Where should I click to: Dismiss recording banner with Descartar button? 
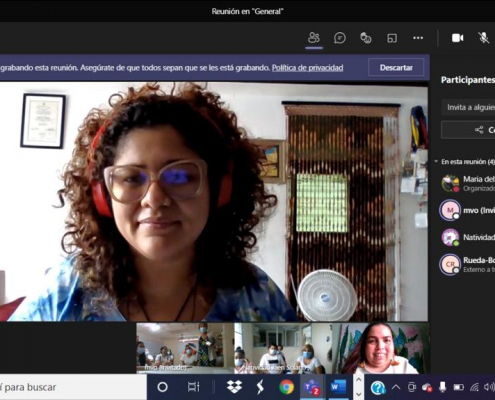pos(396,68)
